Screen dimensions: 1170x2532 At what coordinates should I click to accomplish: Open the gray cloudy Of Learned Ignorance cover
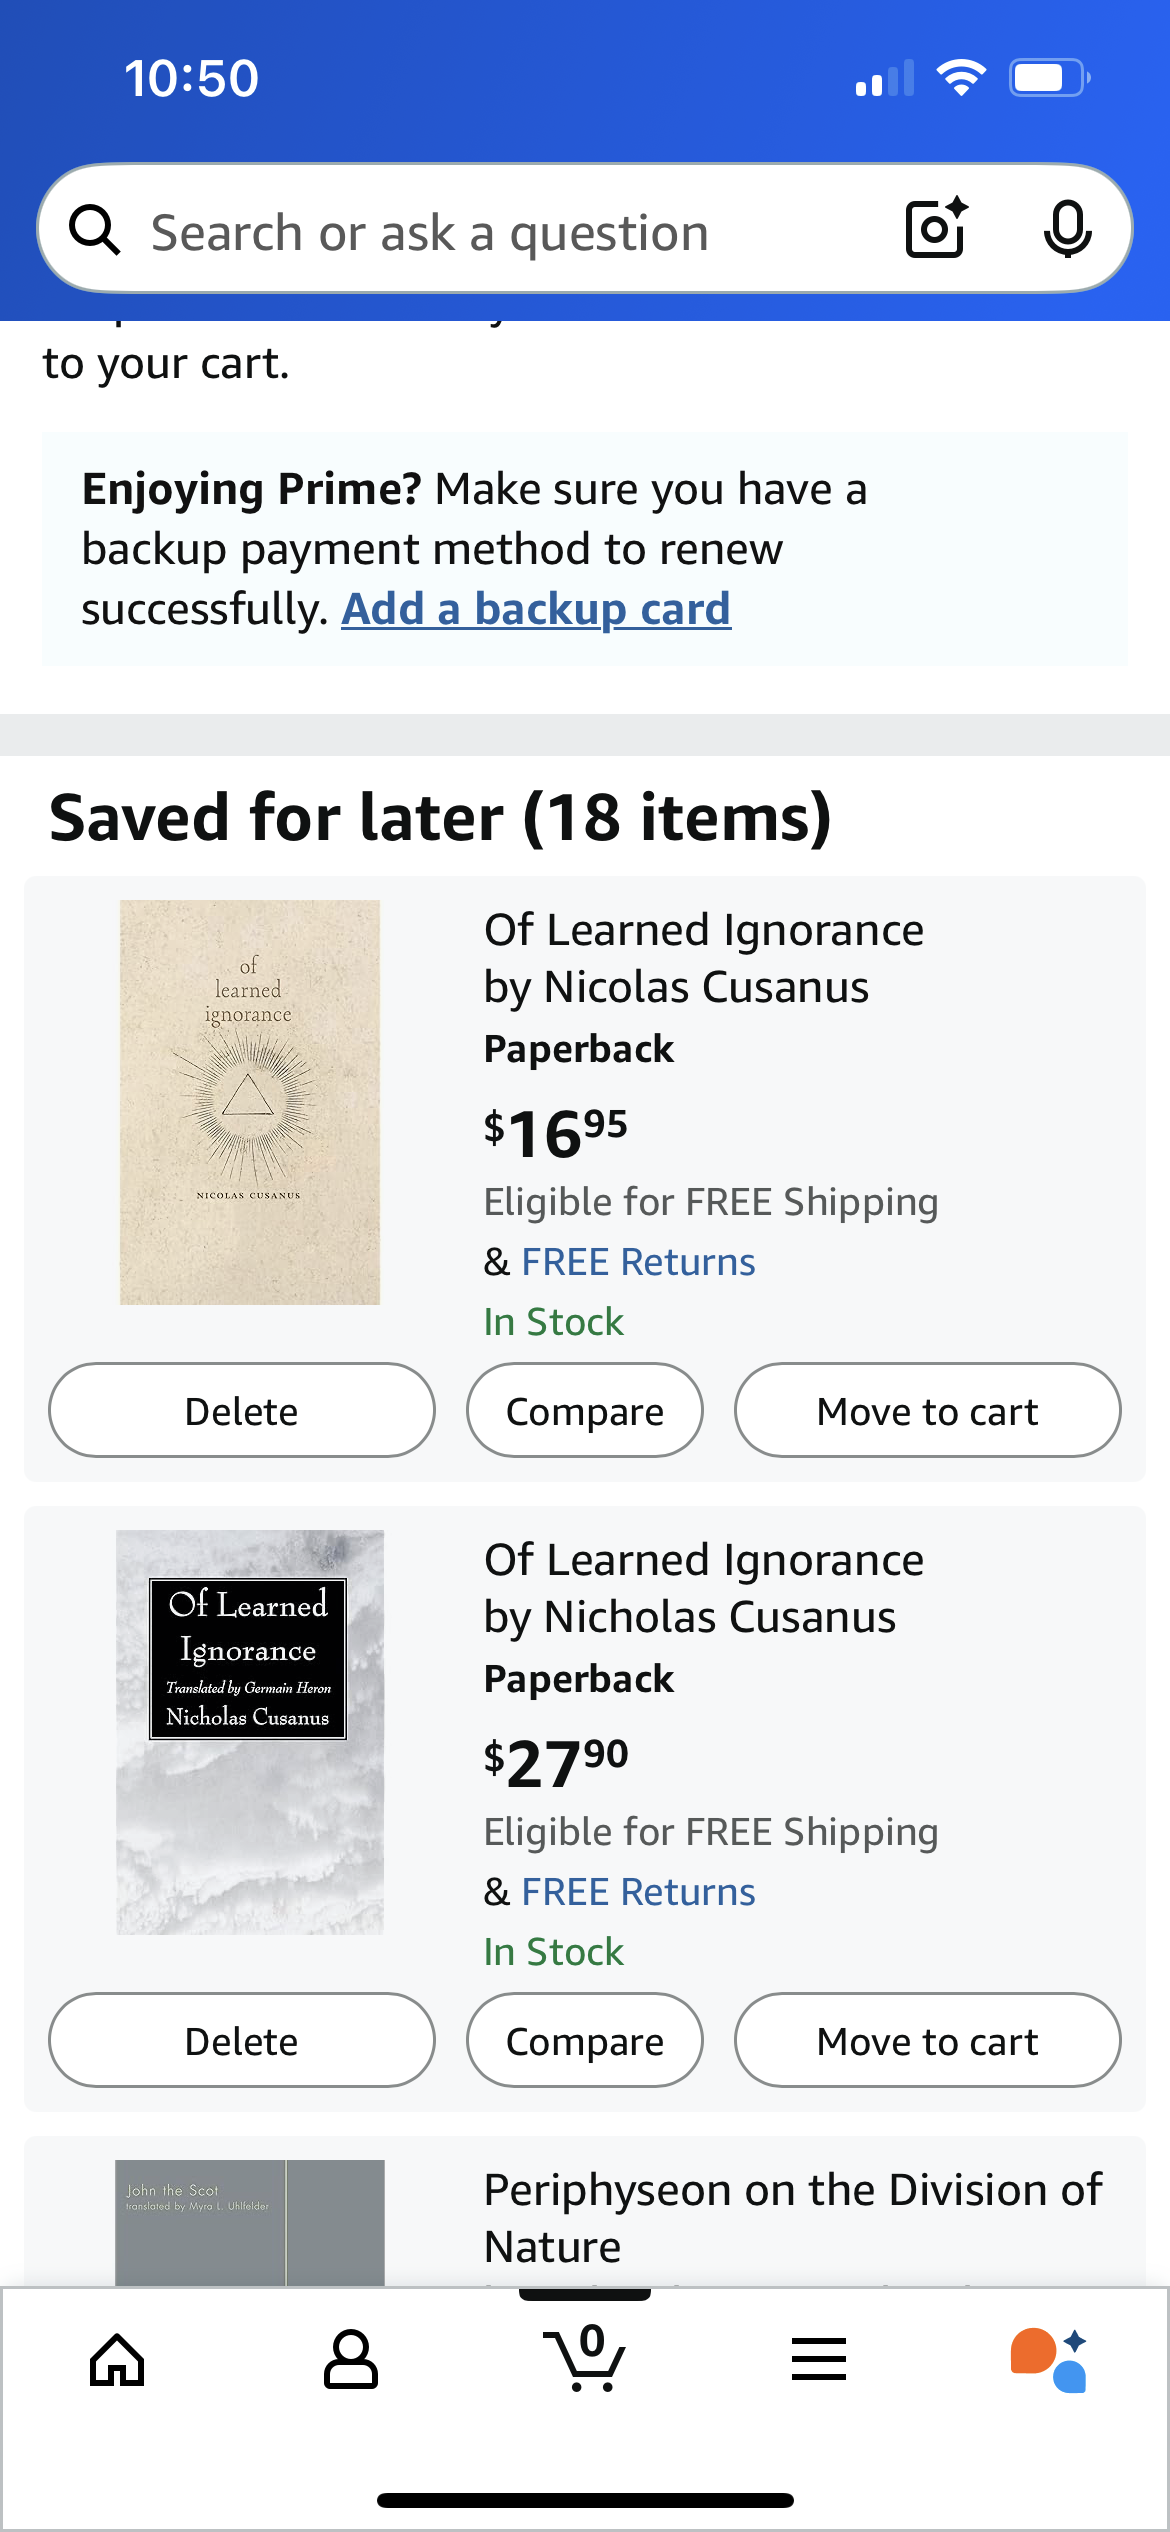point(250,1732)
